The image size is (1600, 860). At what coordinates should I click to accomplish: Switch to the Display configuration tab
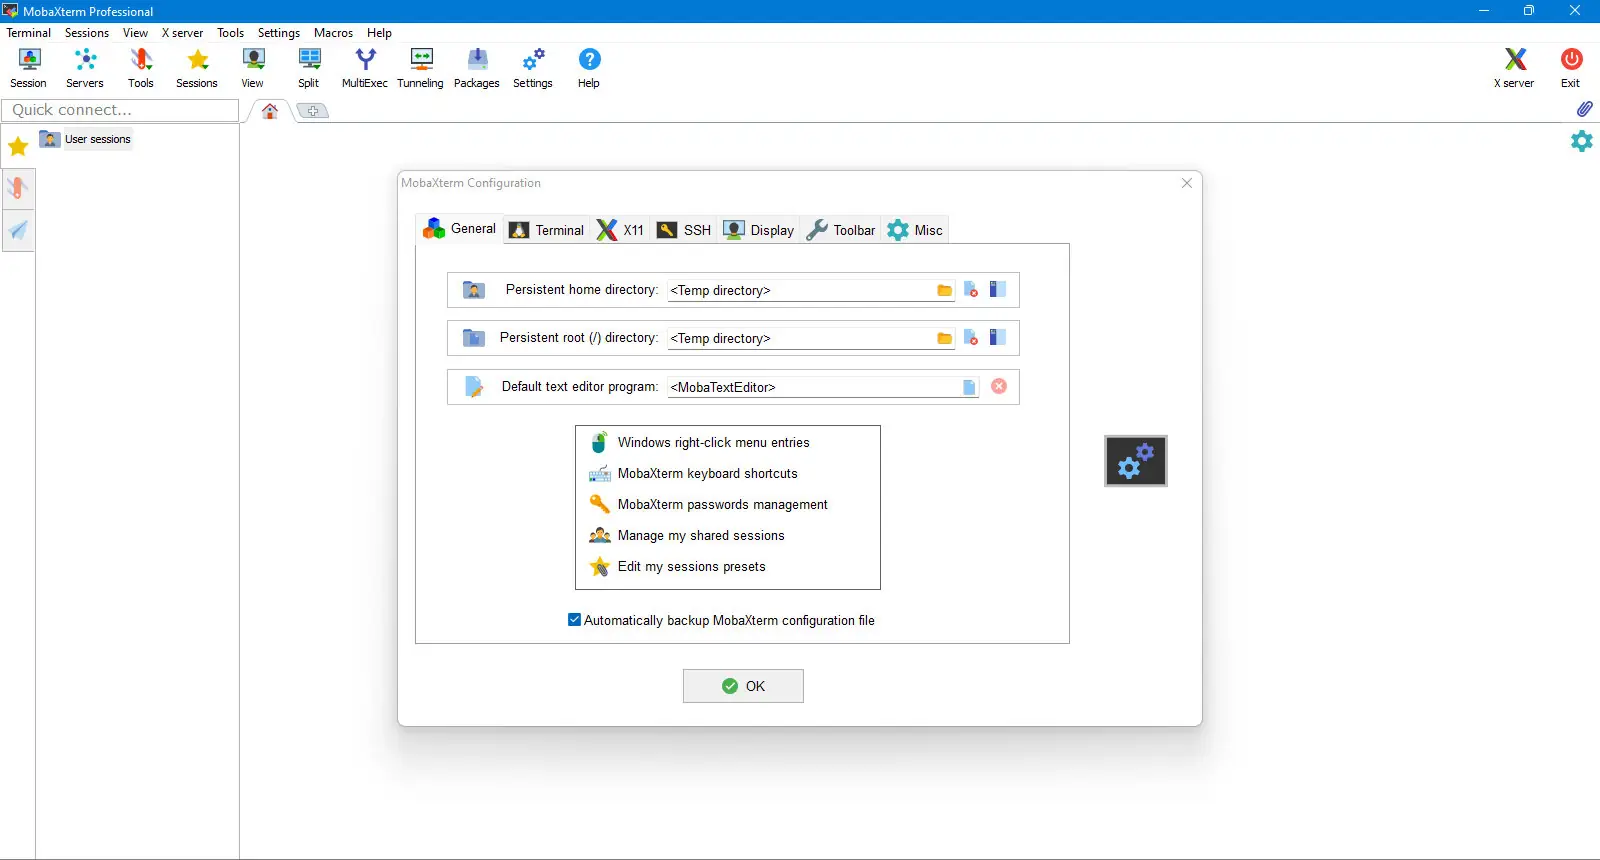click(758, 230)
